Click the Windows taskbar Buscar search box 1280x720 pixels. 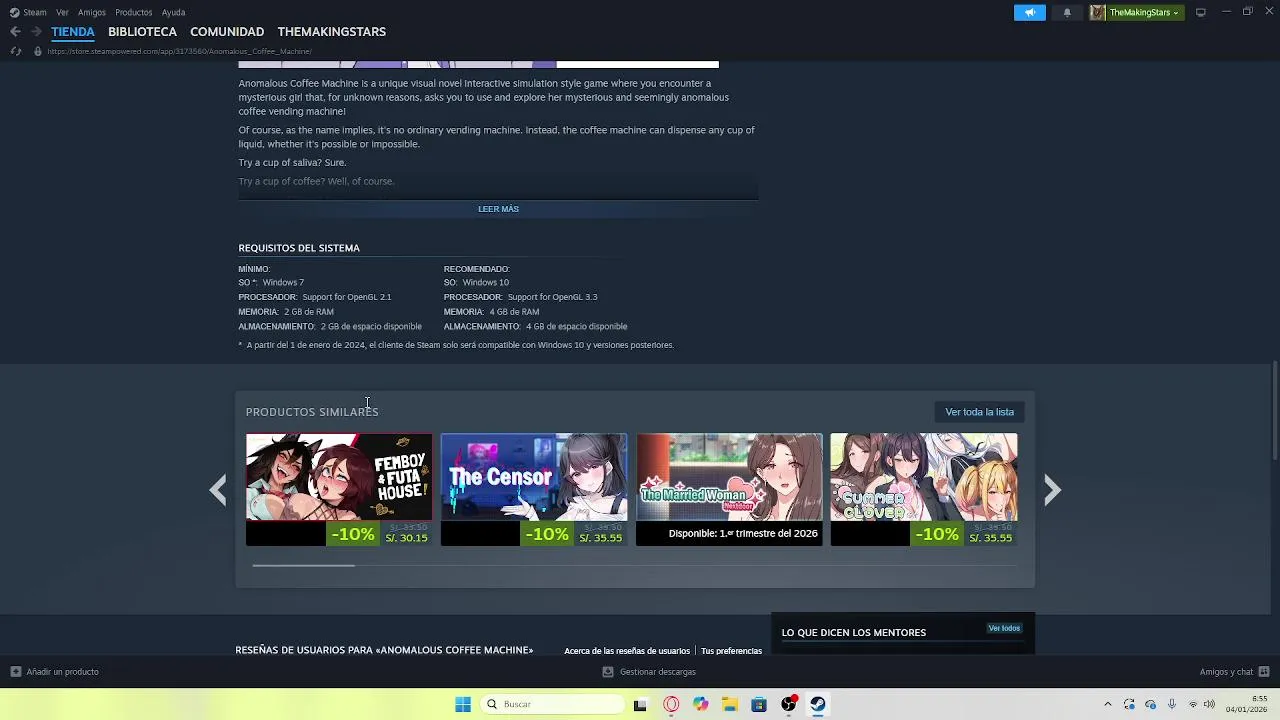552,704
